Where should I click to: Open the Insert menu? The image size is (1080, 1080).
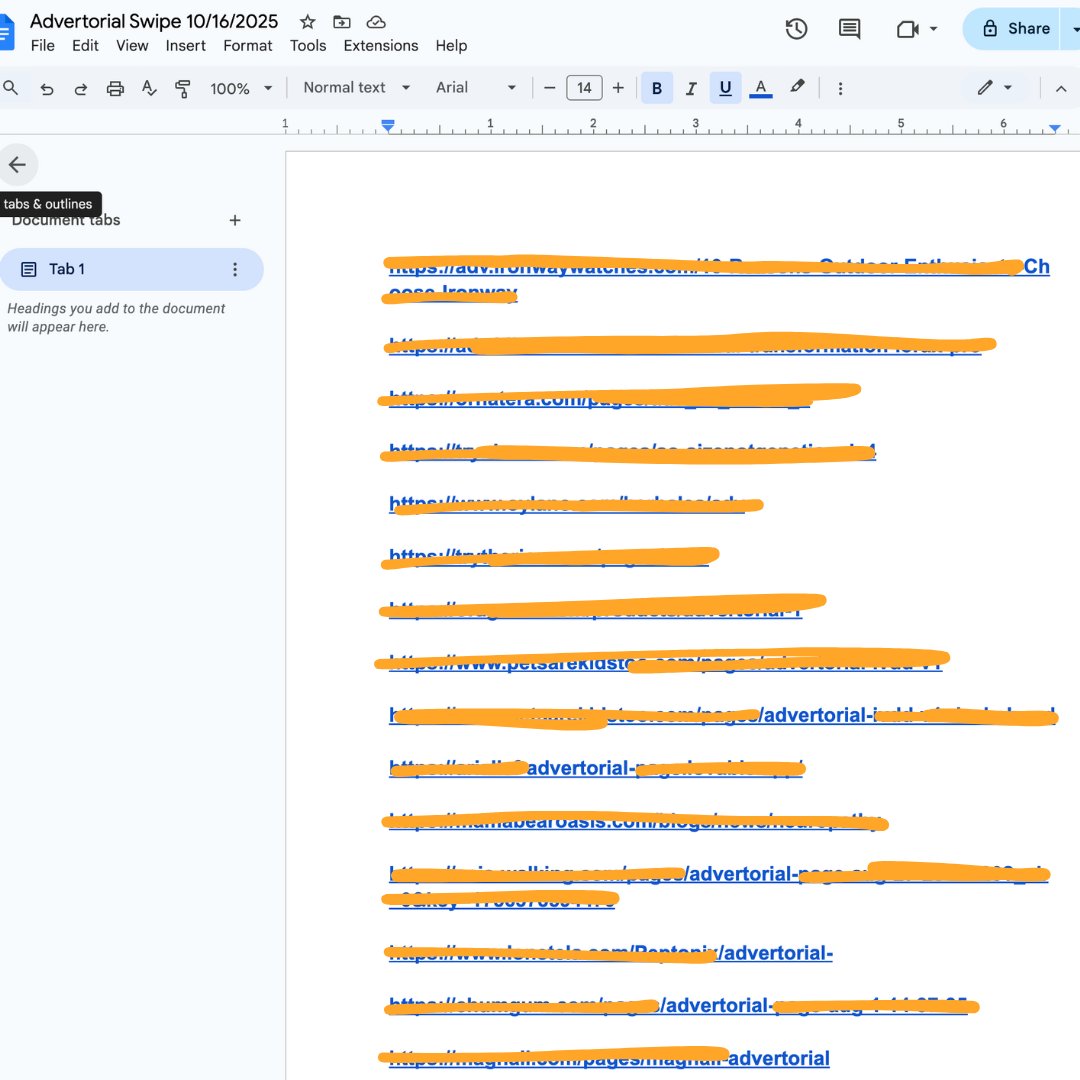185,45
